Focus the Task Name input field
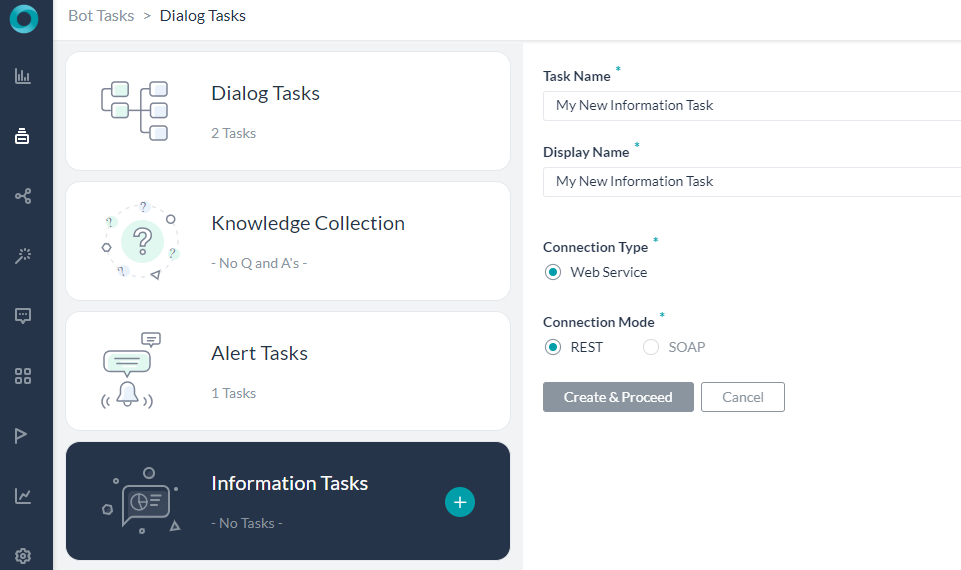This screenshot has width=961, height=570. 752,106
